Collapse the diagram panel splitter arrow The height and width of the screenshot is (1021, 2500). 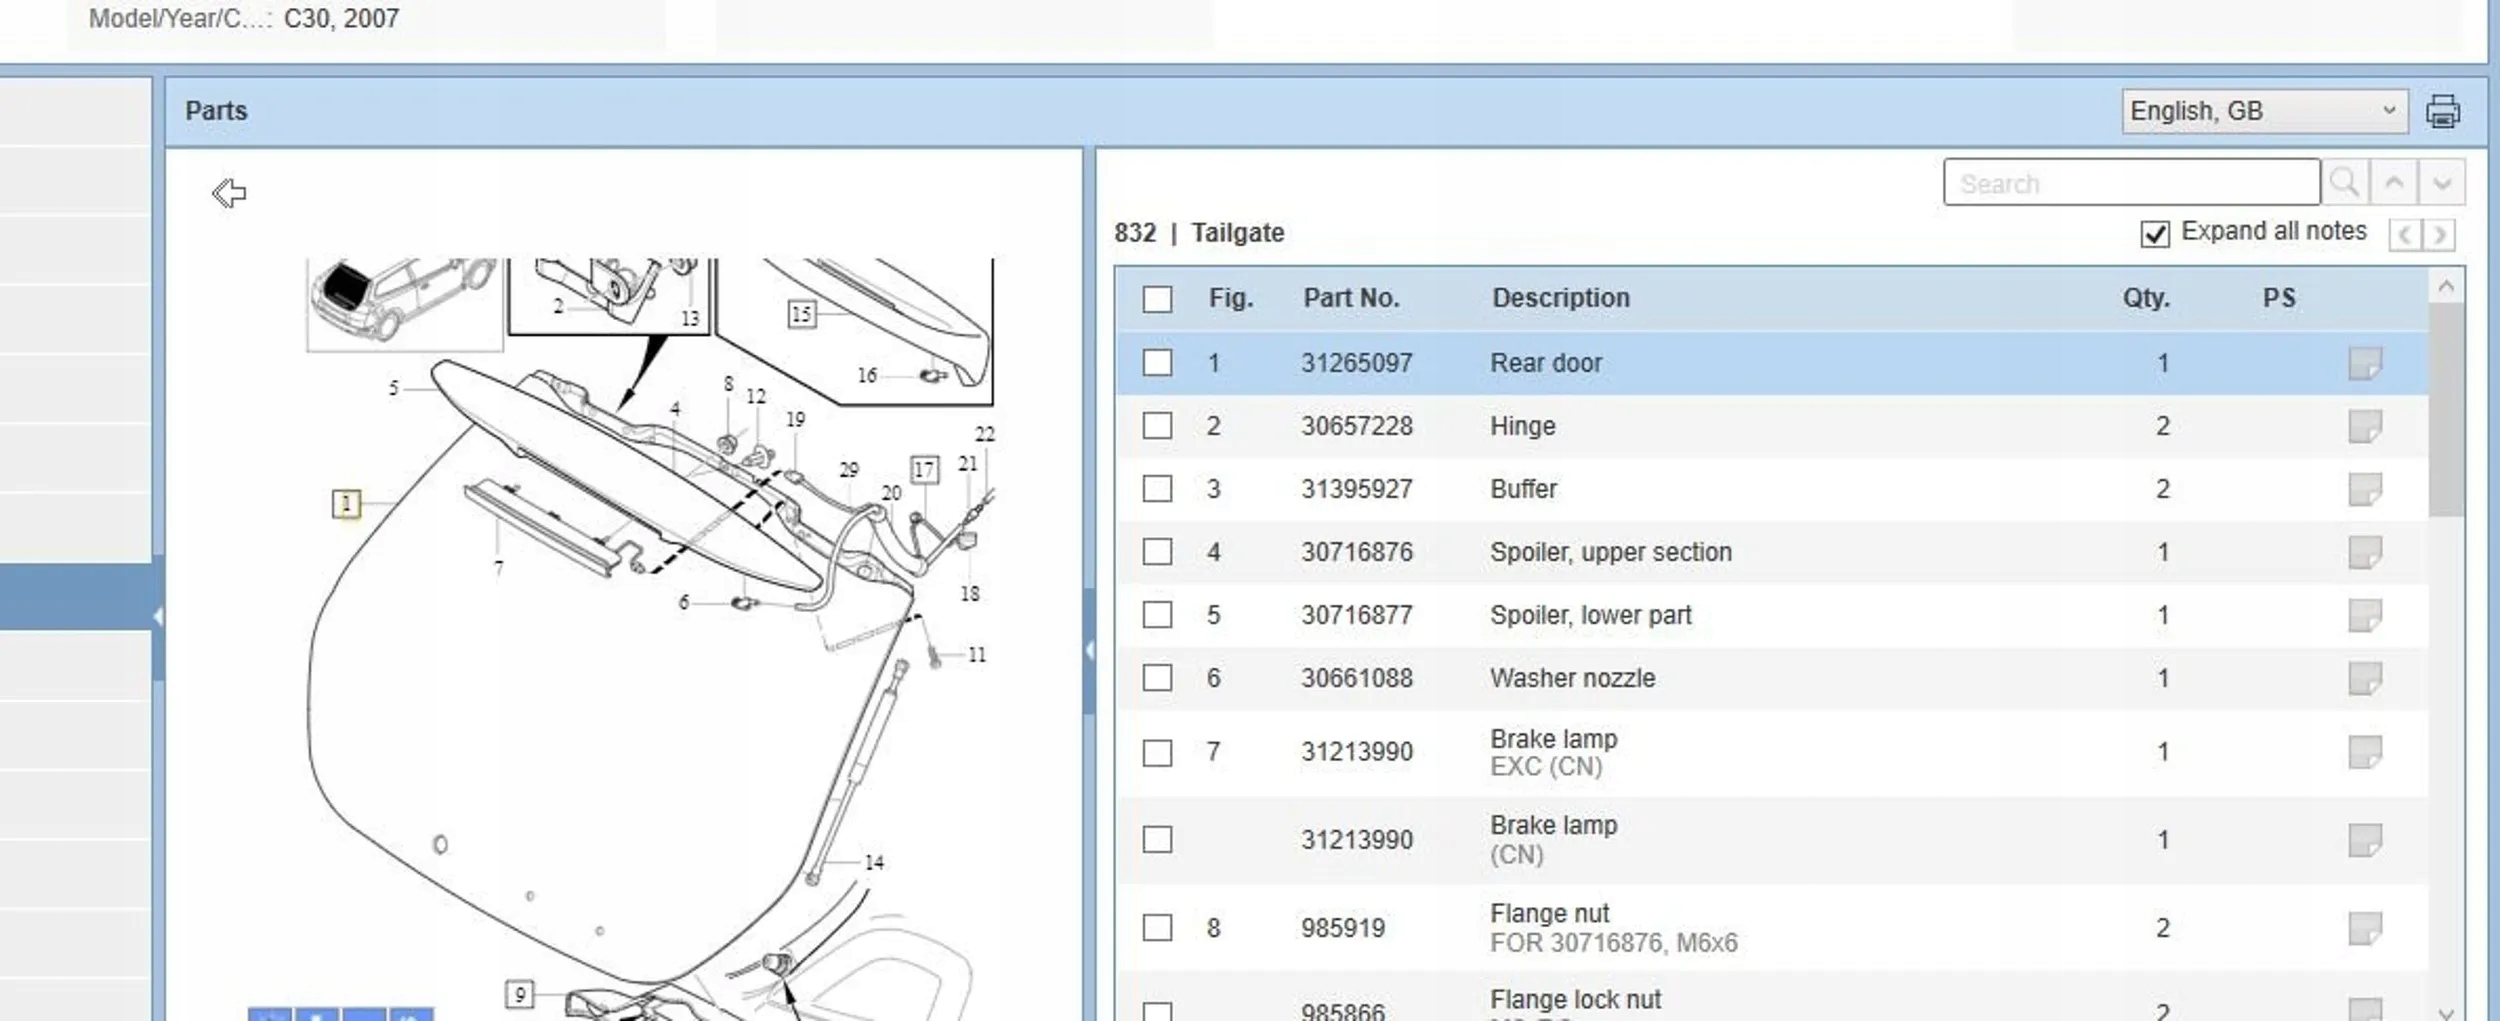pyautogui.click(x=1089, y=651)
